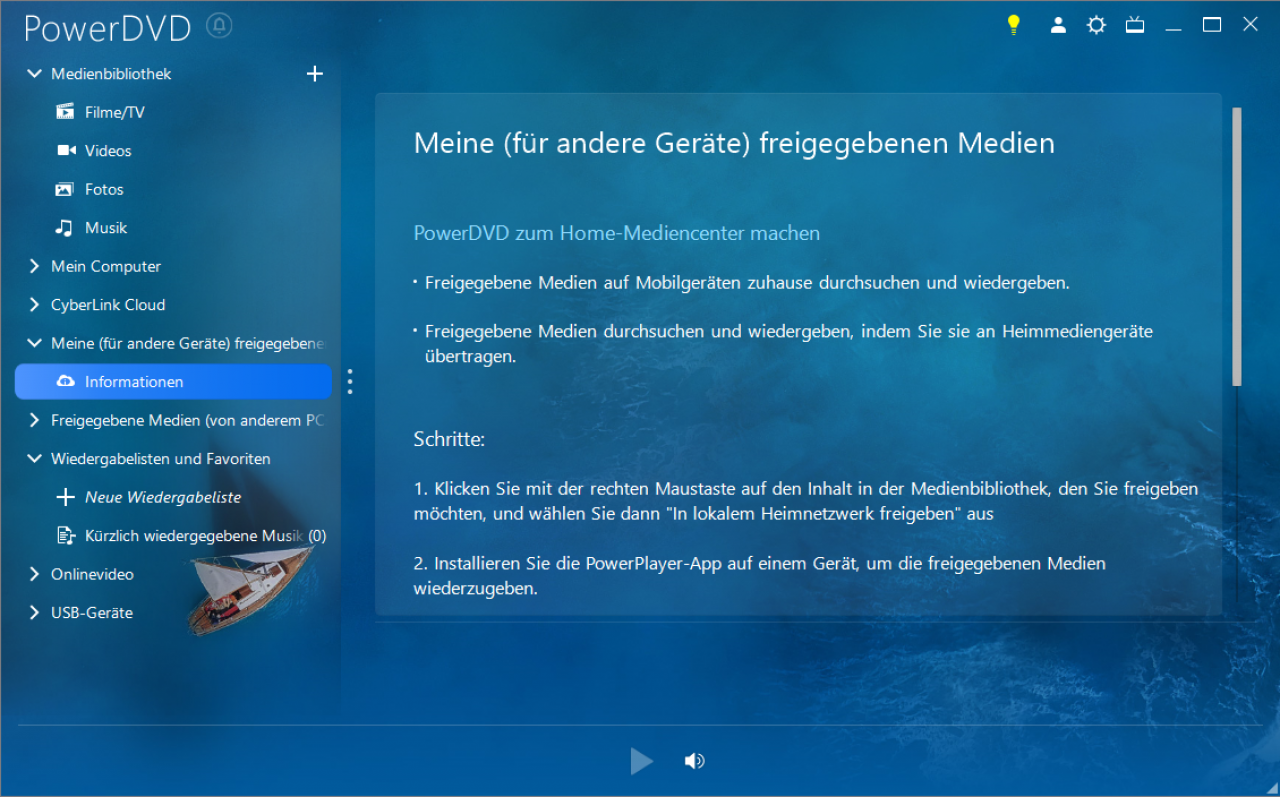The image size is (1280, 797).
Task: Click the Wiedergabelisten und Favoriten label
Action: pos(161,458)
